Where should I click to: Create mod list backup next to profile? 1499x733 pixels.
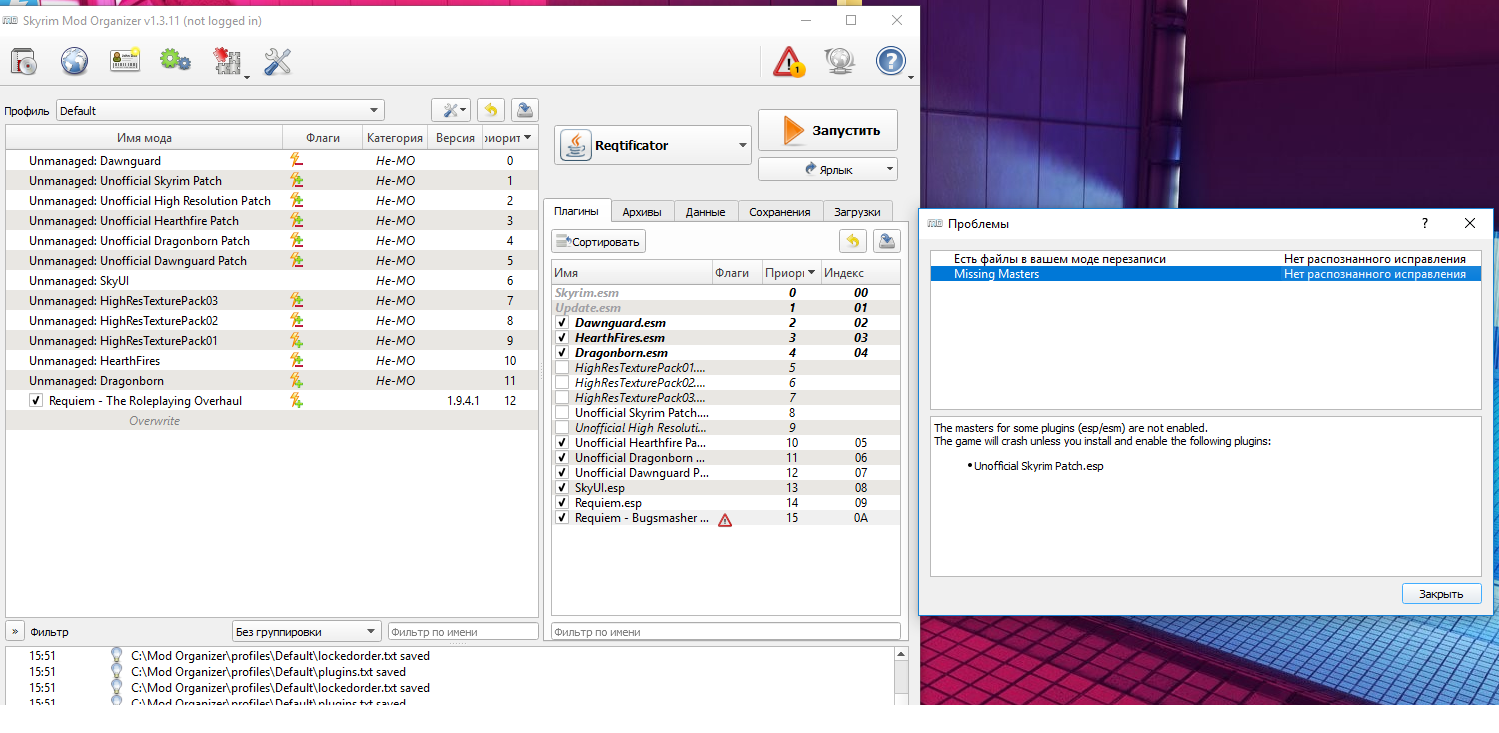coord(525,110)
